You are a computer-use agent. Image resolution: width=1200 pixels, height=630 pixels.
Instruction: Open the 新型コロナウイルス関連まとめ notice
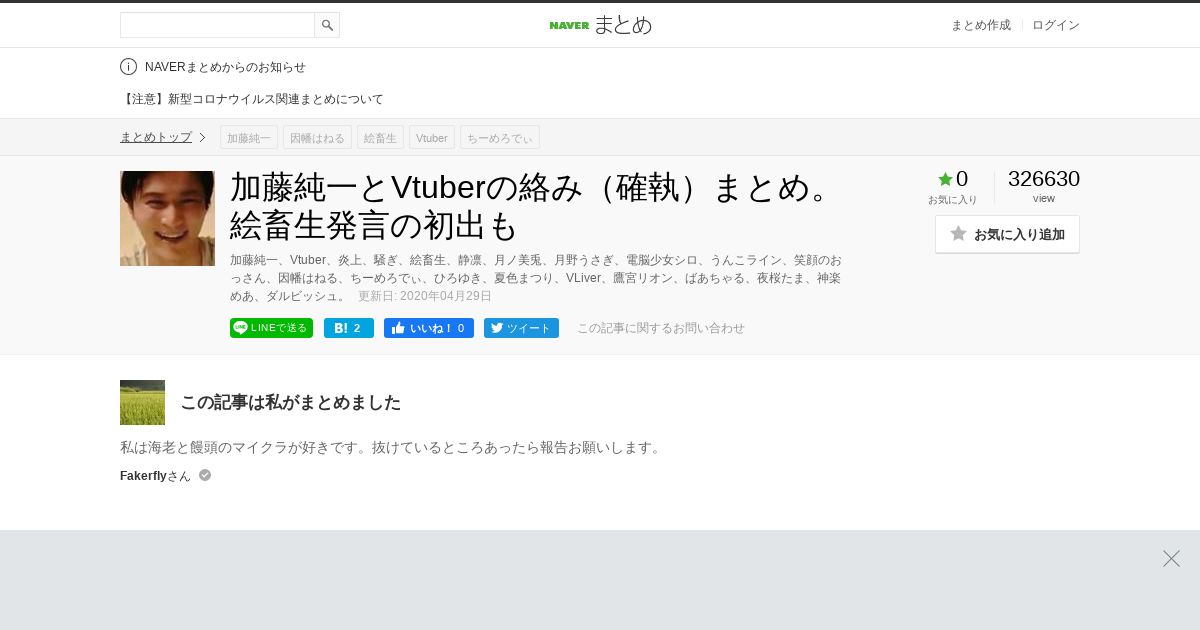coord(252,99)
